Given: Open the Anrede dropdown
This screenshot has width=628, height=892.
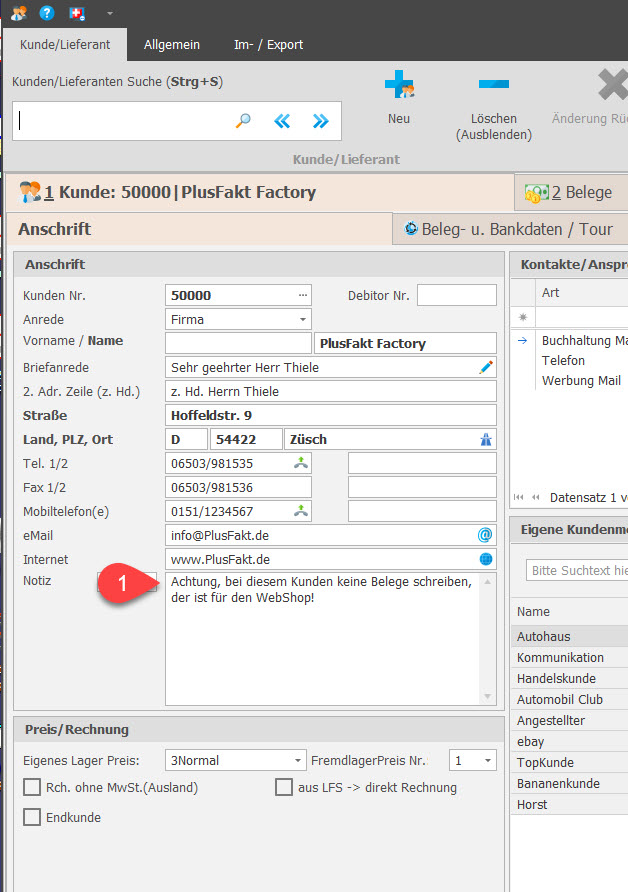Looking at the screenshot, I should tap(303, 320).
